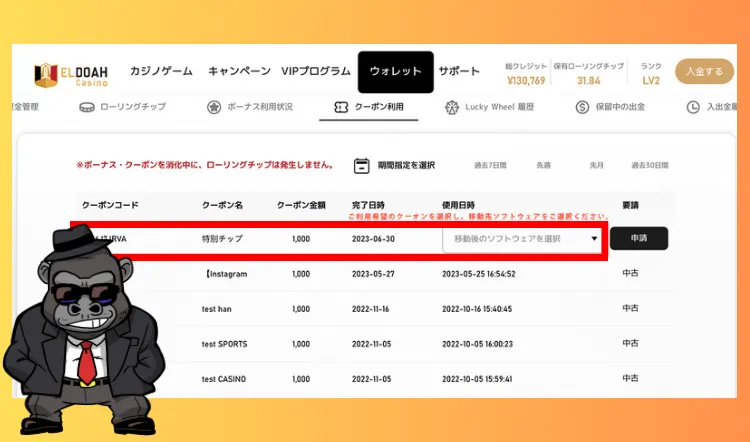Open the VIPプログラム menu
The image size is (750, 442).
(x=316, y=71)
